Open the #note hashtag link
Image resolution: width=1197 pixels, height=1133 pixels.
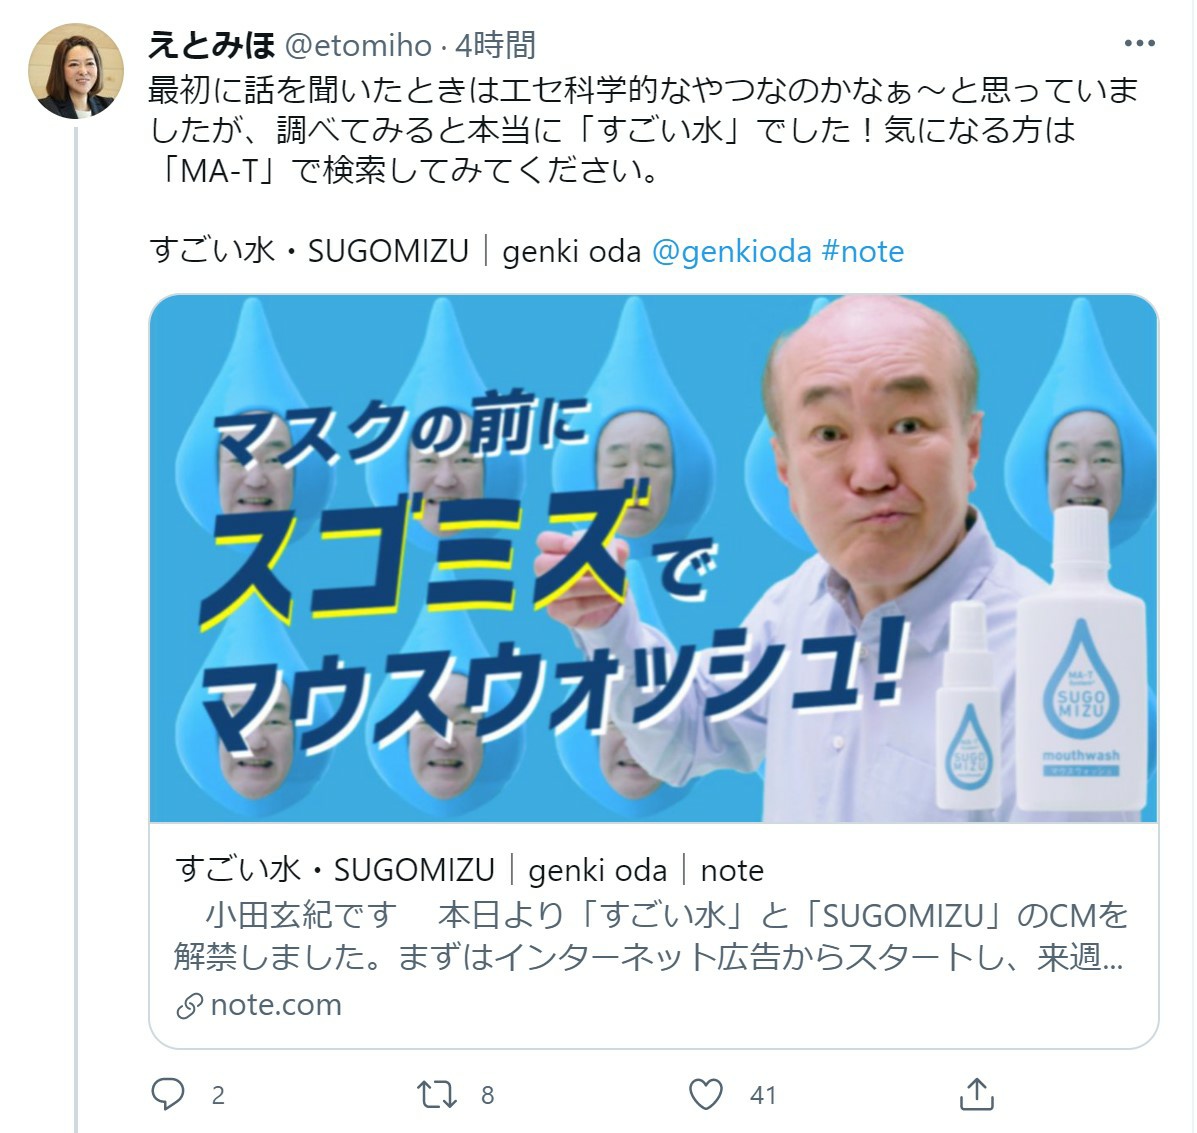(863, 251)
